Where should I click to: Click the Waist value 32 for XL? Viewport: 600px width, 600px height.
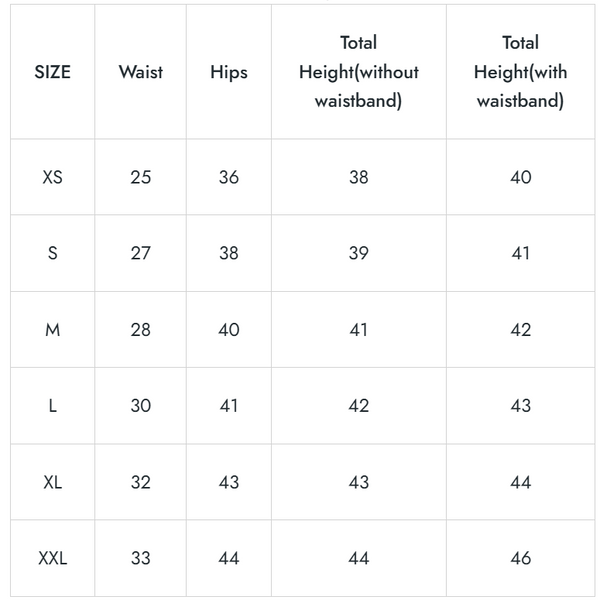(140, 482)
